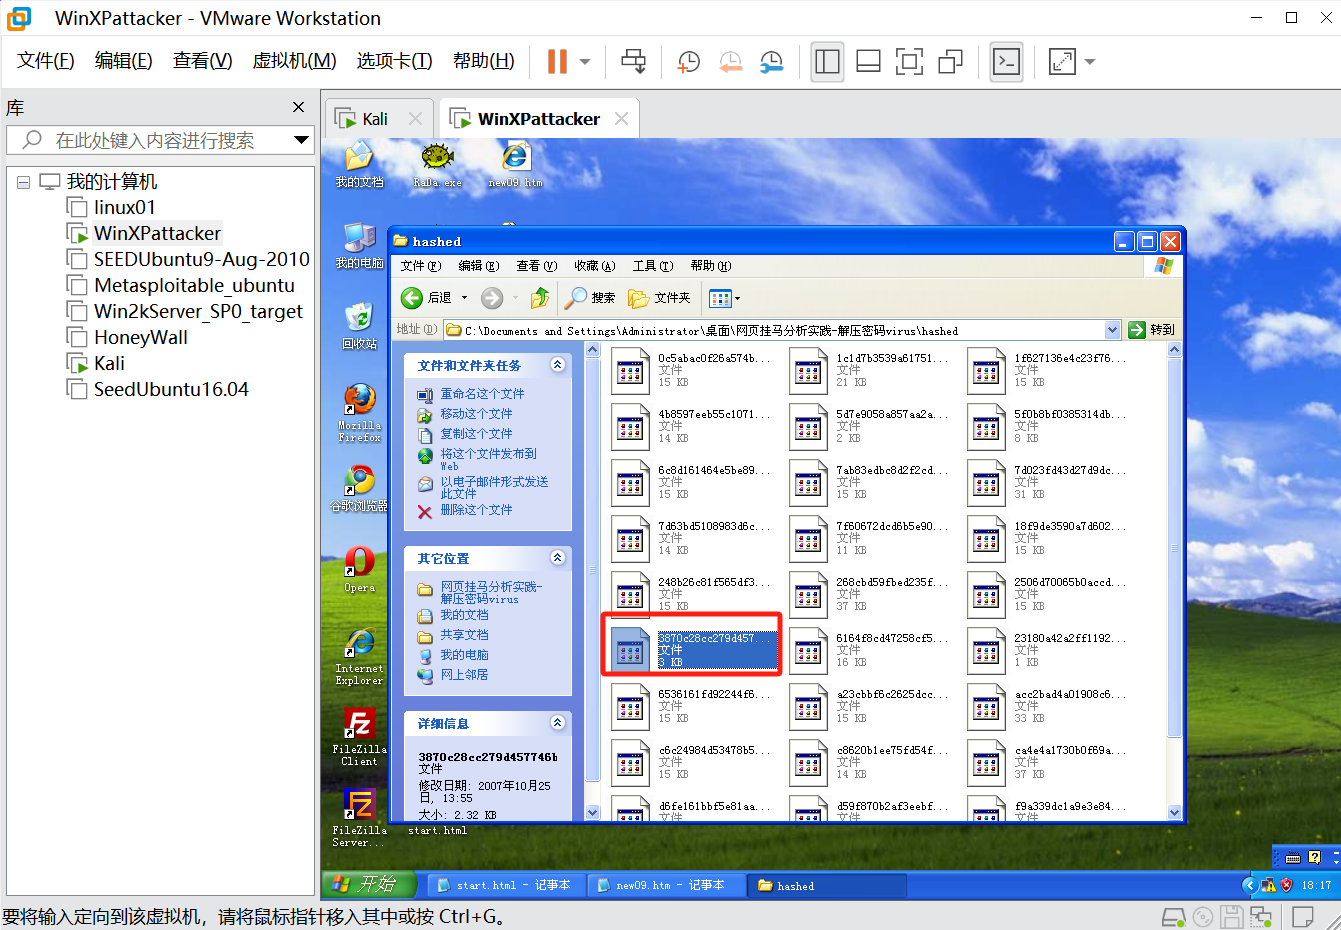
Task: Collapse the 文件和文件夹任务 panel
Action: click(x=558, y=365)
